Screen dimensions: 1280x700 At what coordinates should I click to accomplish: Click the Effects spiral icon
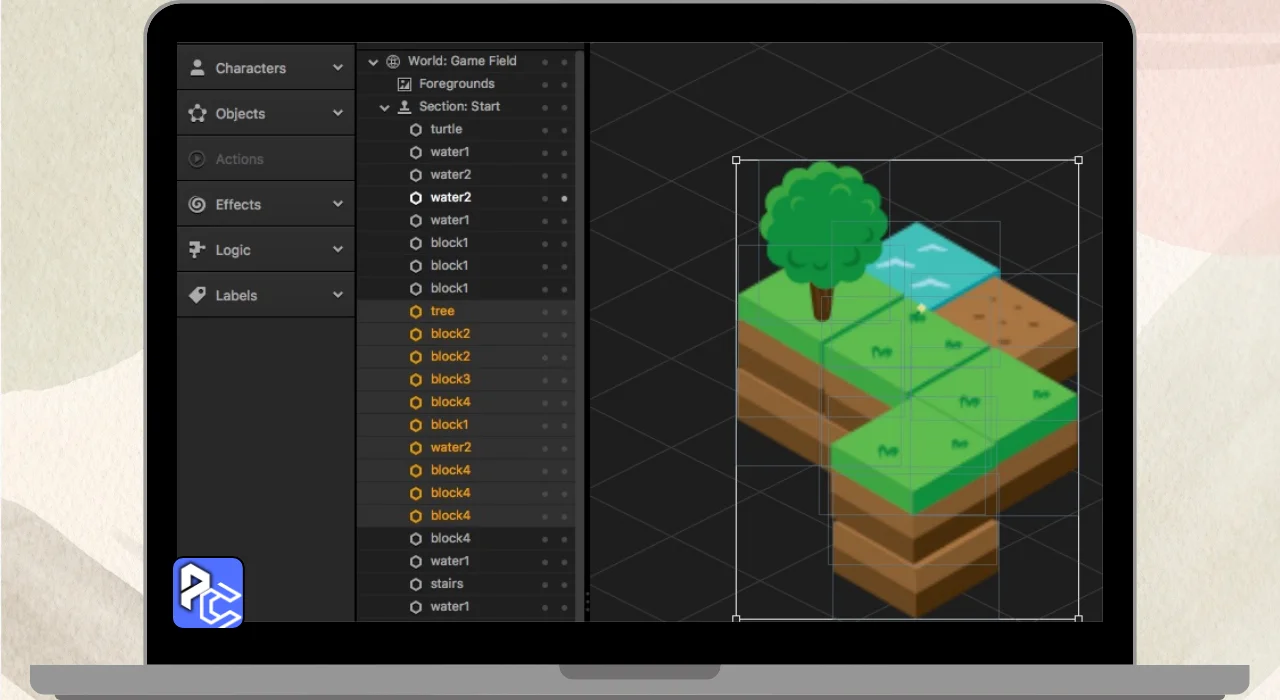click(x=197, y=205)
